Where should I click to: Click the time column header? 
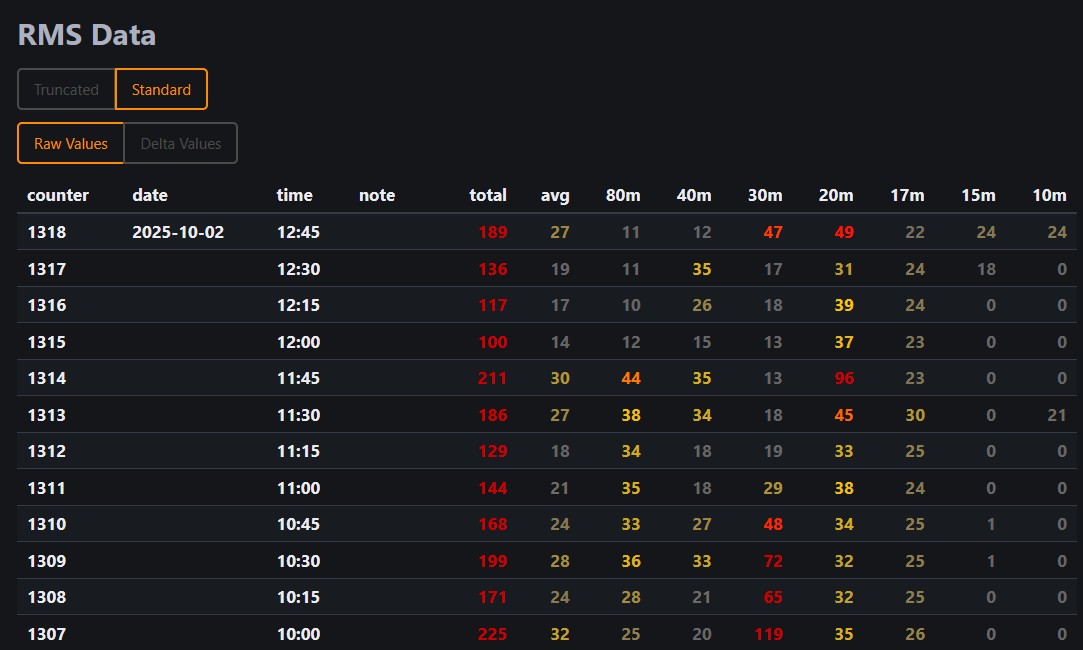(x=295, y=195)
